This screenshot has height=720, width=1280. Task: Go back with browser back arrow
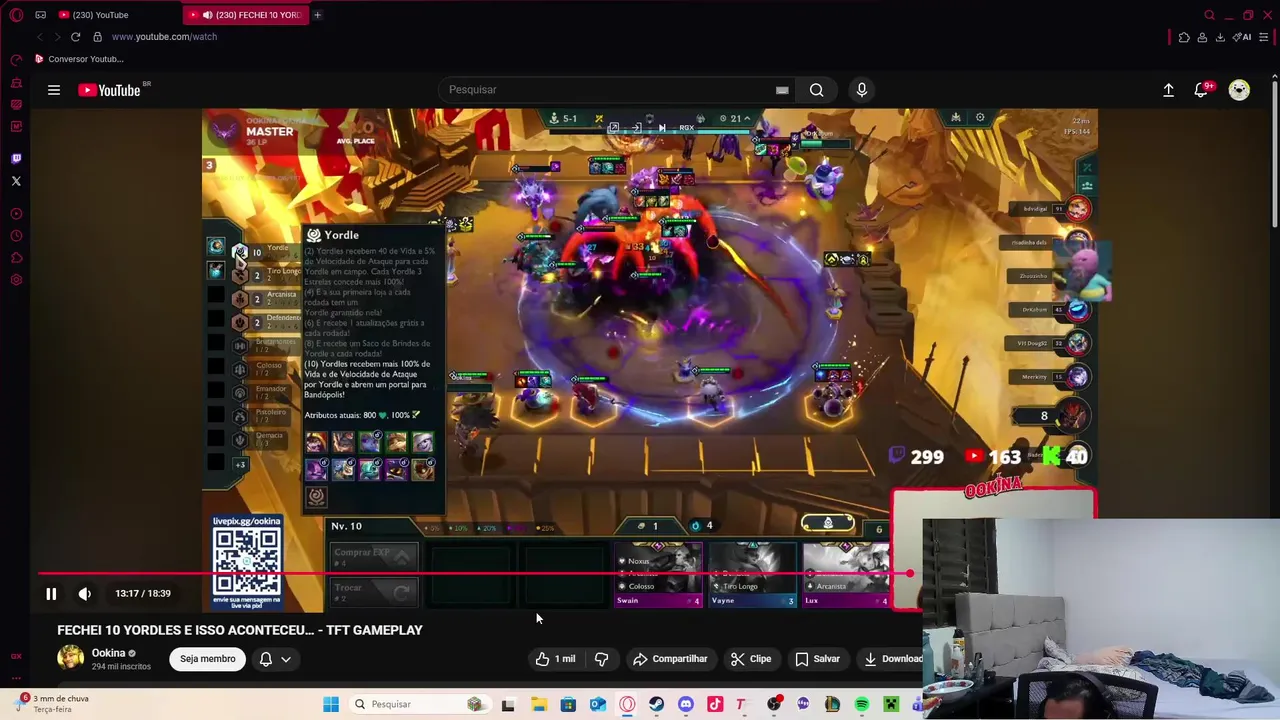point(40,37)
